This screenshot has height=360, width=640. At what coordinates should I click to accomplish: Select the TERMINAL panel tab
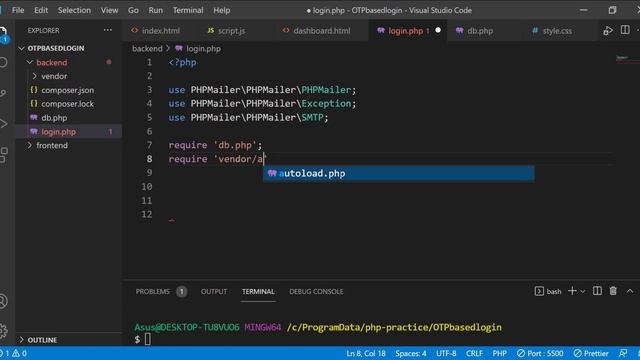(258, 291)
